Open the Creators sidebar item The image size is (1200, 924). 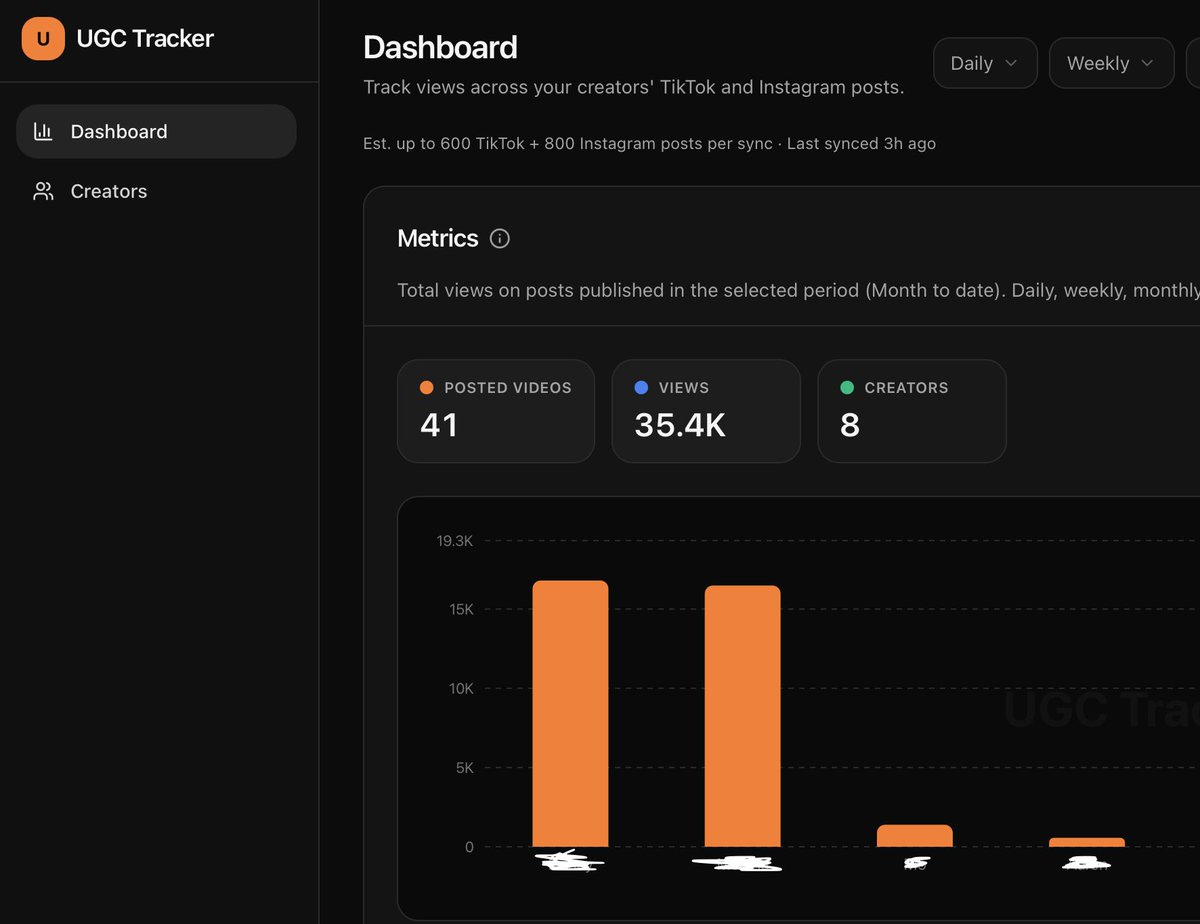(x=156, y=191)
